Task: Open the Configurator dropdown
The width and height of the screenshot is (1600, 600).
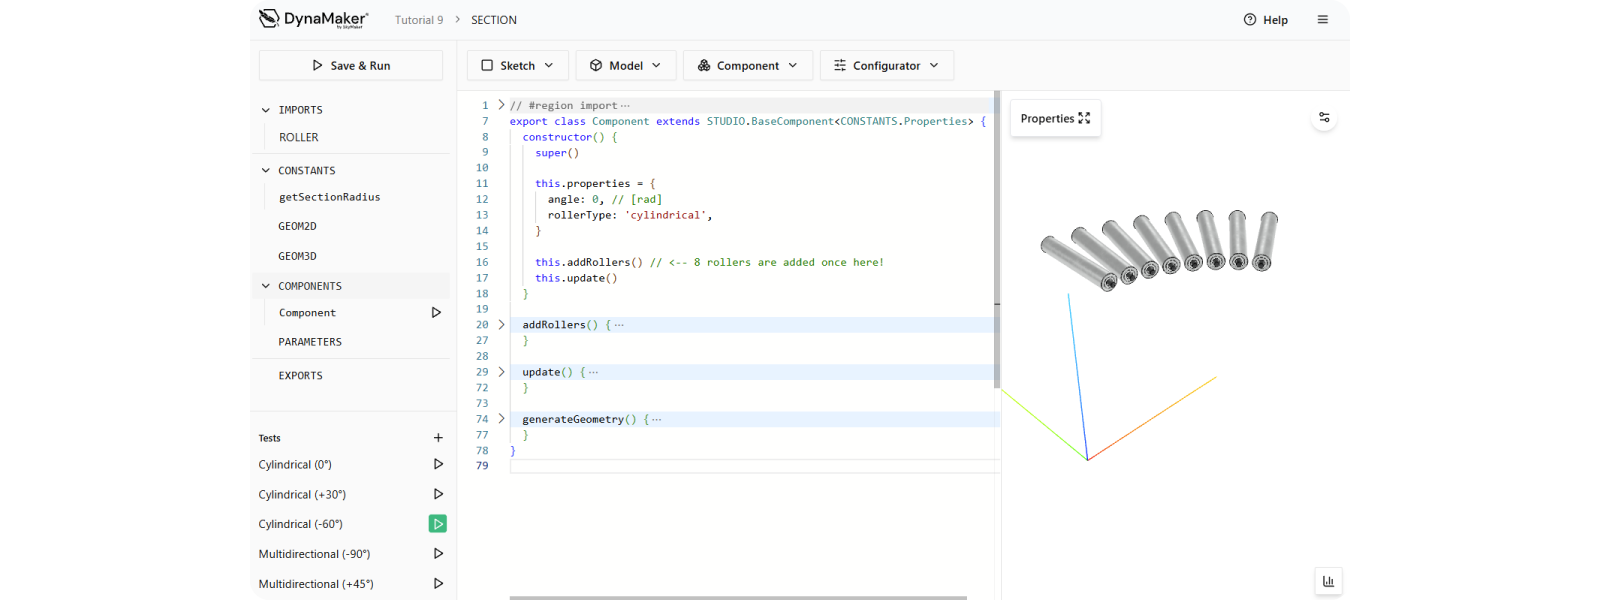Action: pyautogui.click(x=886, y=66)
